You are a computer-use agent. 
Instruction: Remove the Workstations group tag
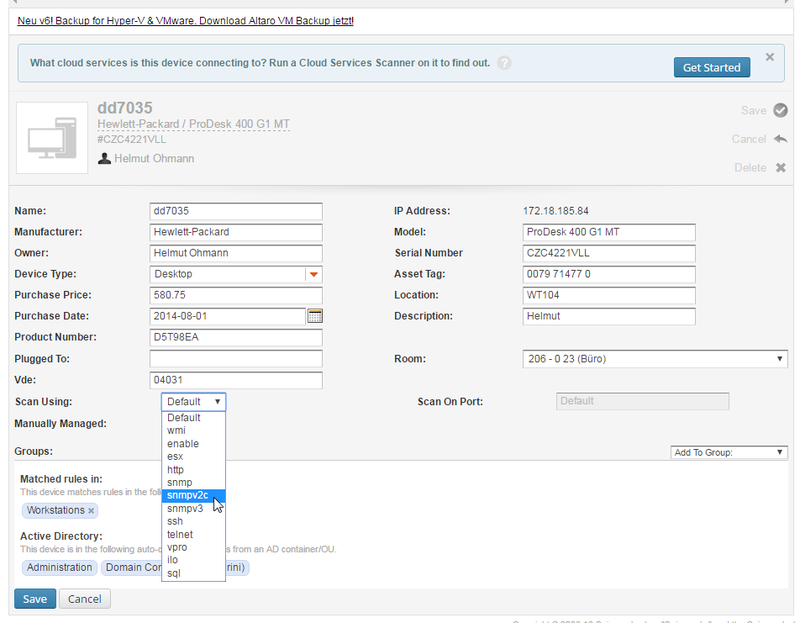pyautogui.click(x=93, y=510)
